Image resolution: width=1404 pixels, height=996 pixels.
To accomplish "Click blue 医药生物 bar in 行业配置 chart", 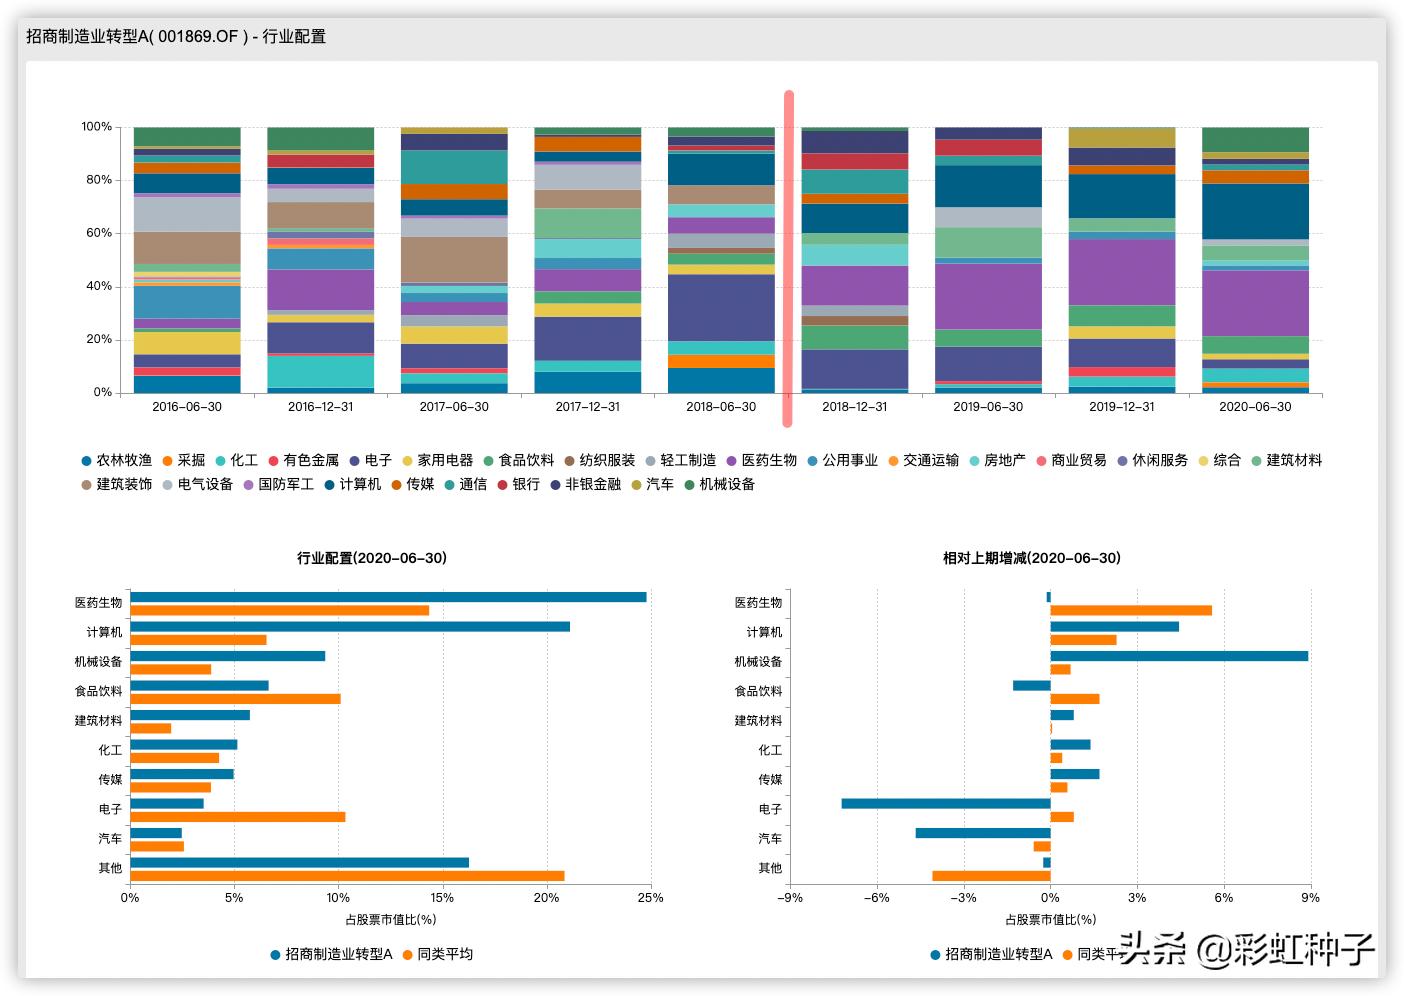I will [388, 597].
